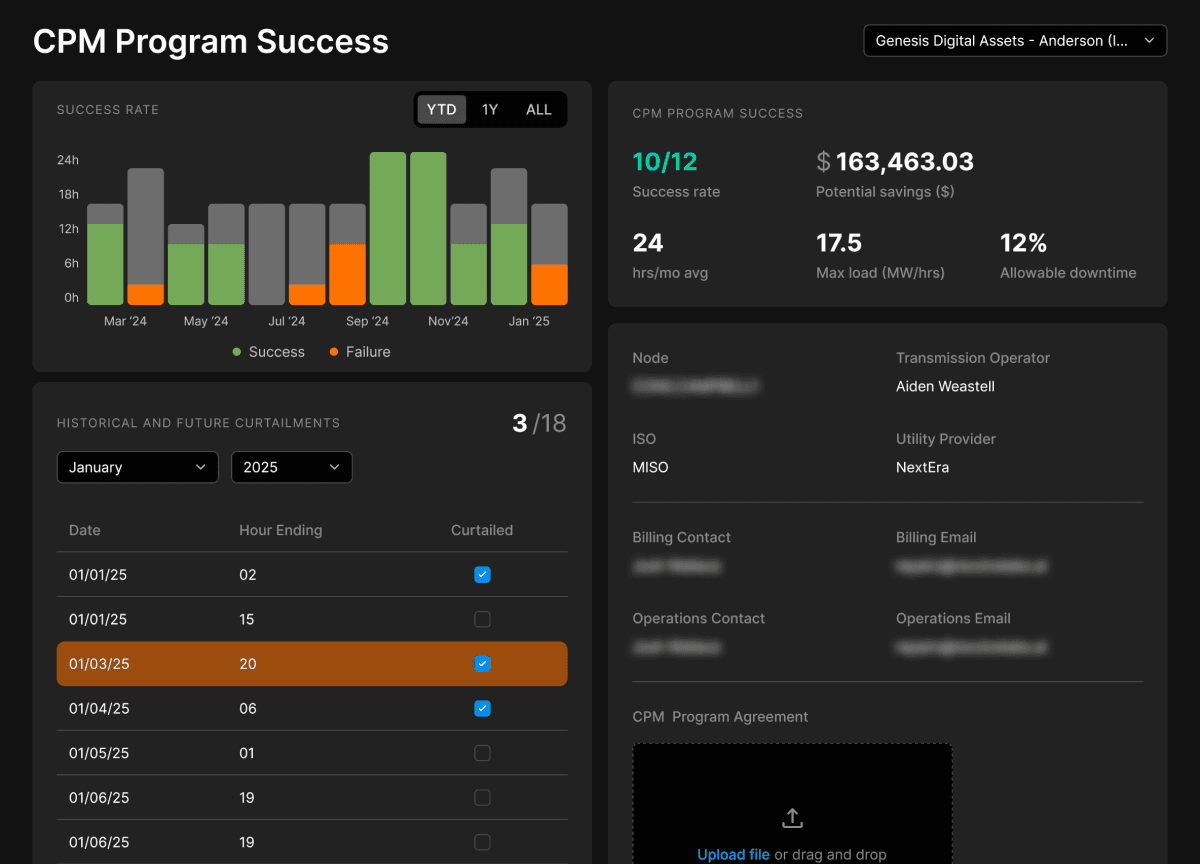Screen dimensions: 1200x864
Task: Uncheck Curtailed for 01/01/25 hour 02
Action: 482,575
